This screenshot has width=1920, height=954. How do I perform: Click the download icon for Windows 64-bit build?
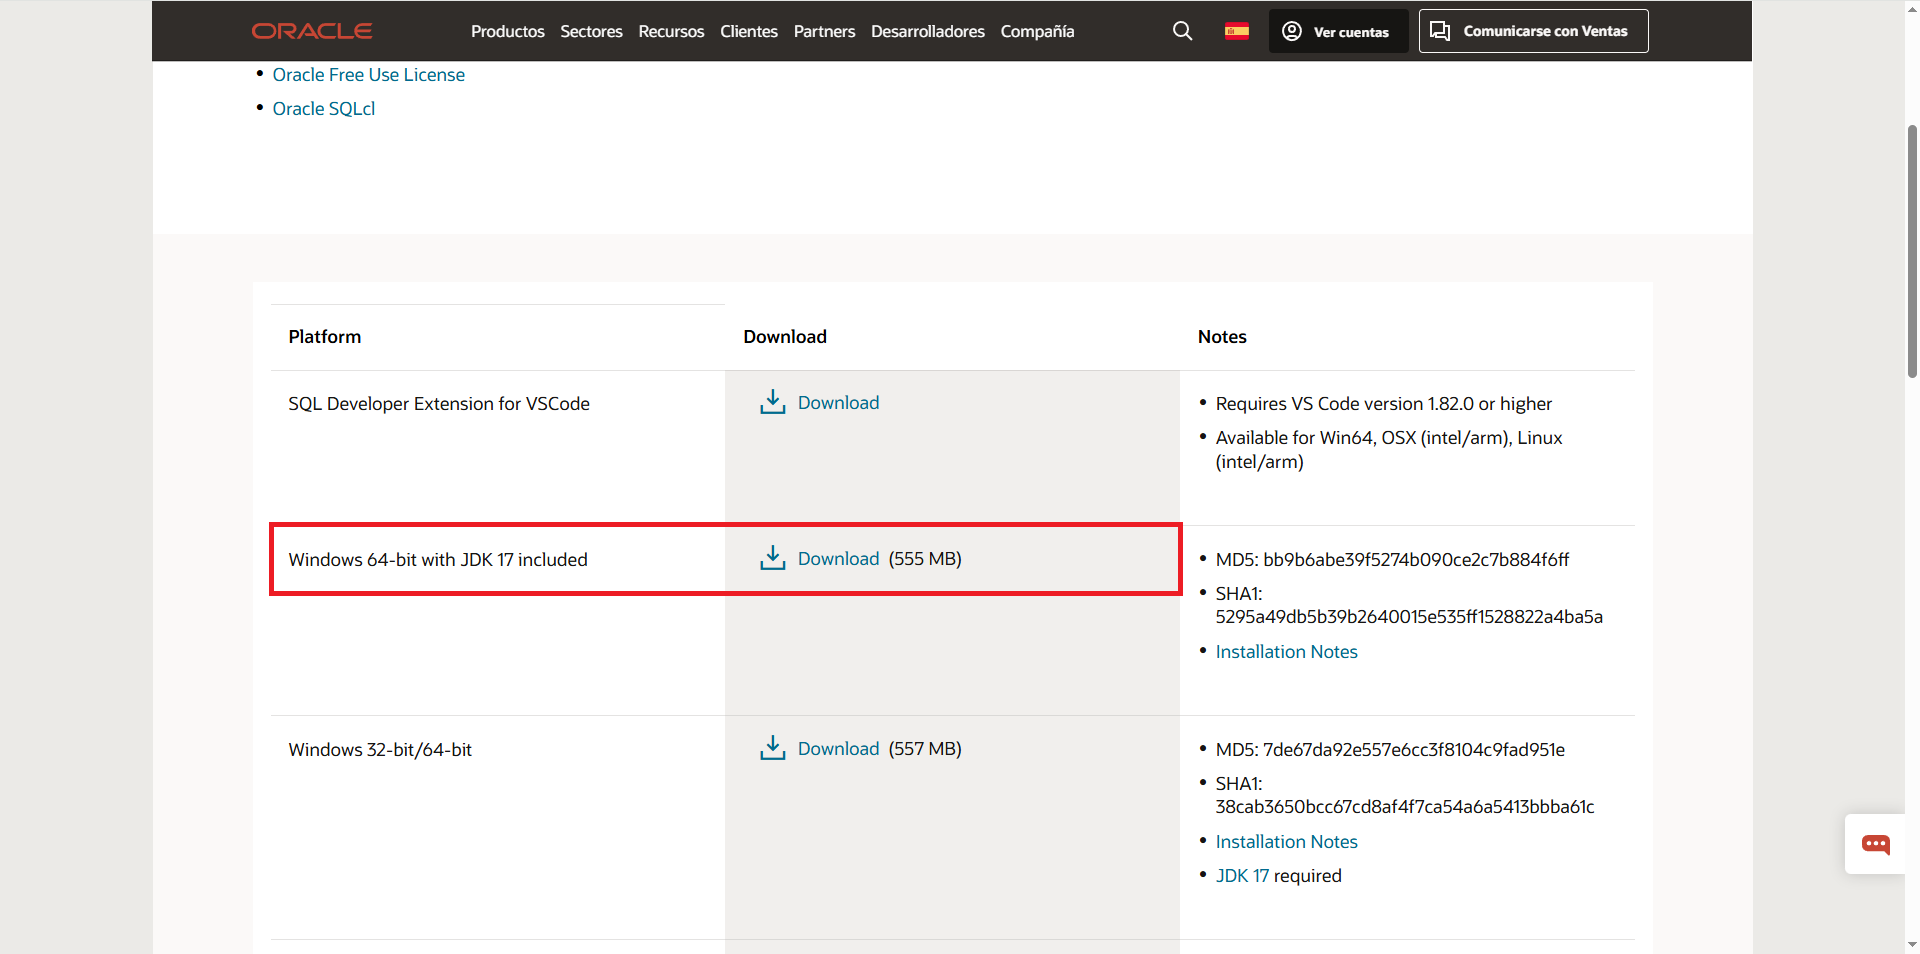pos(771,558)
